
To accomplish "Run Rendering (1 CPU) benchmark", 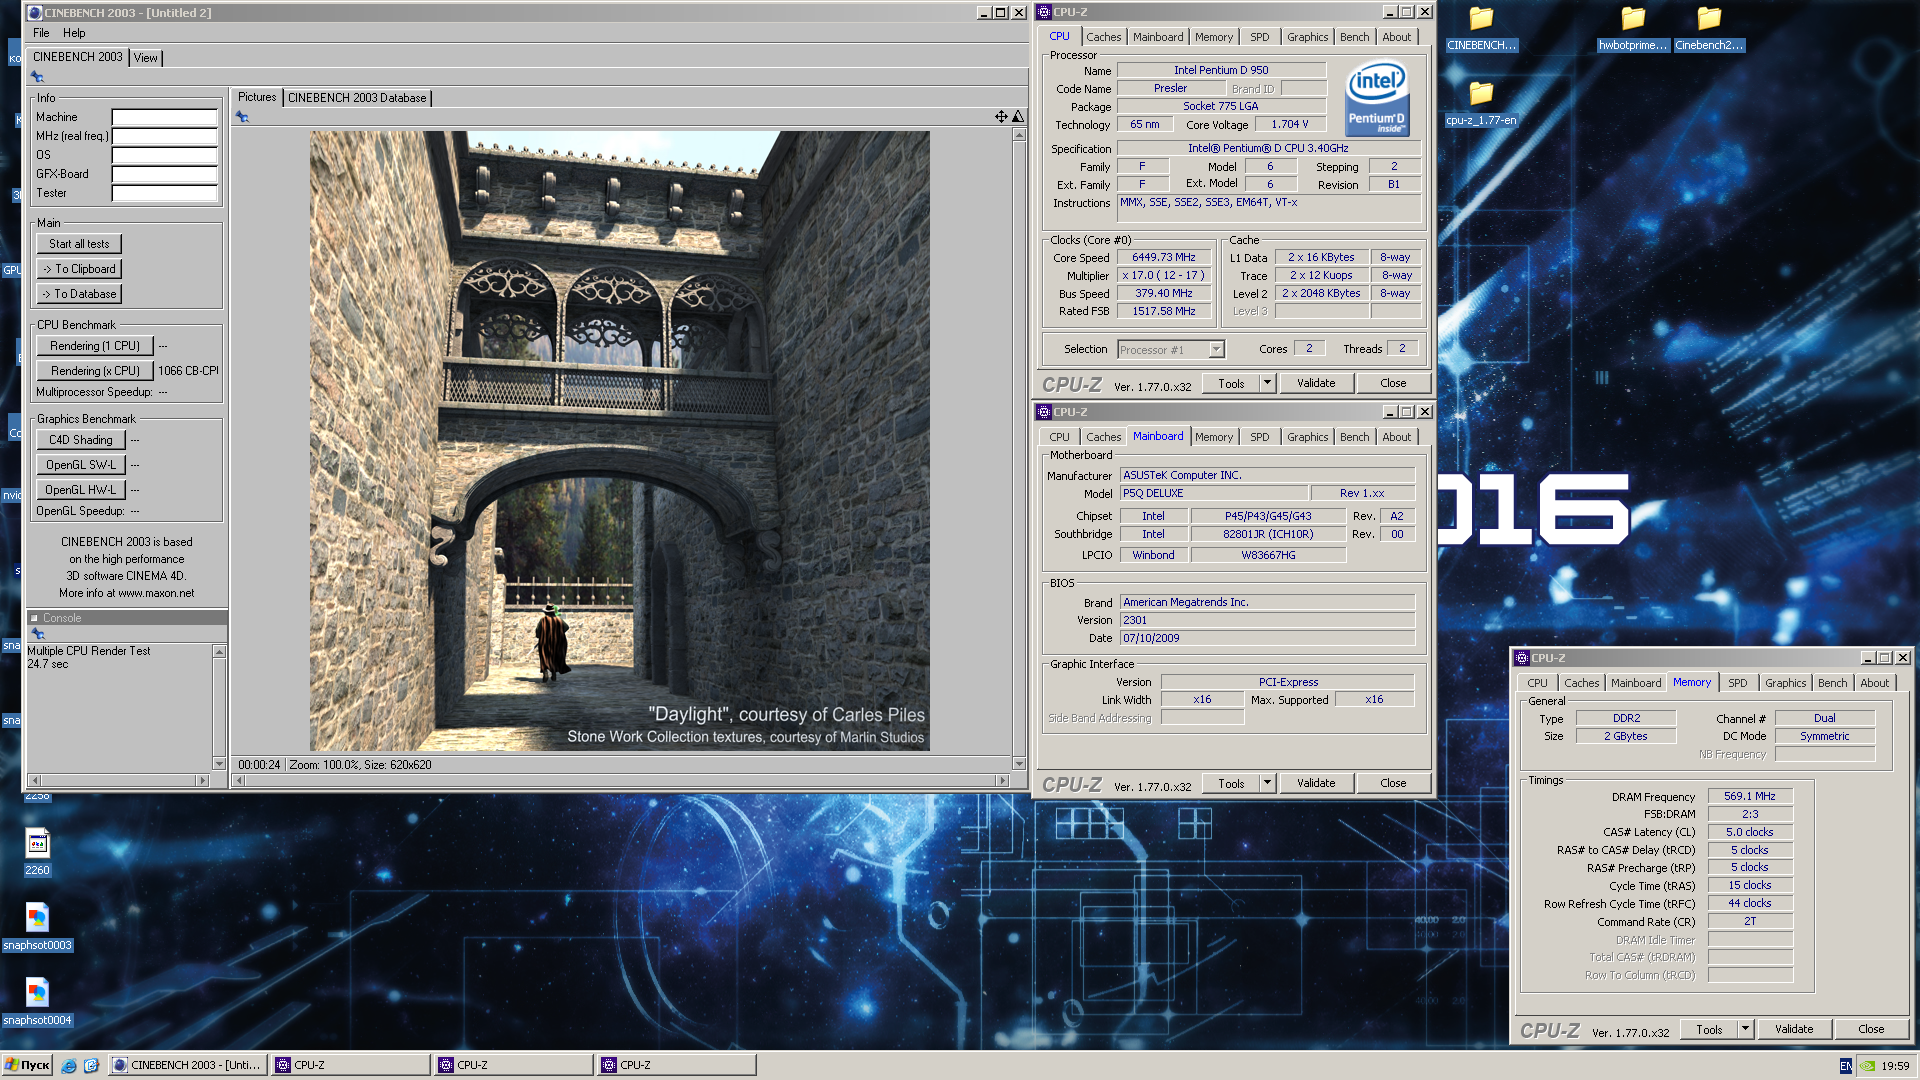I will [x=95, y=346].
